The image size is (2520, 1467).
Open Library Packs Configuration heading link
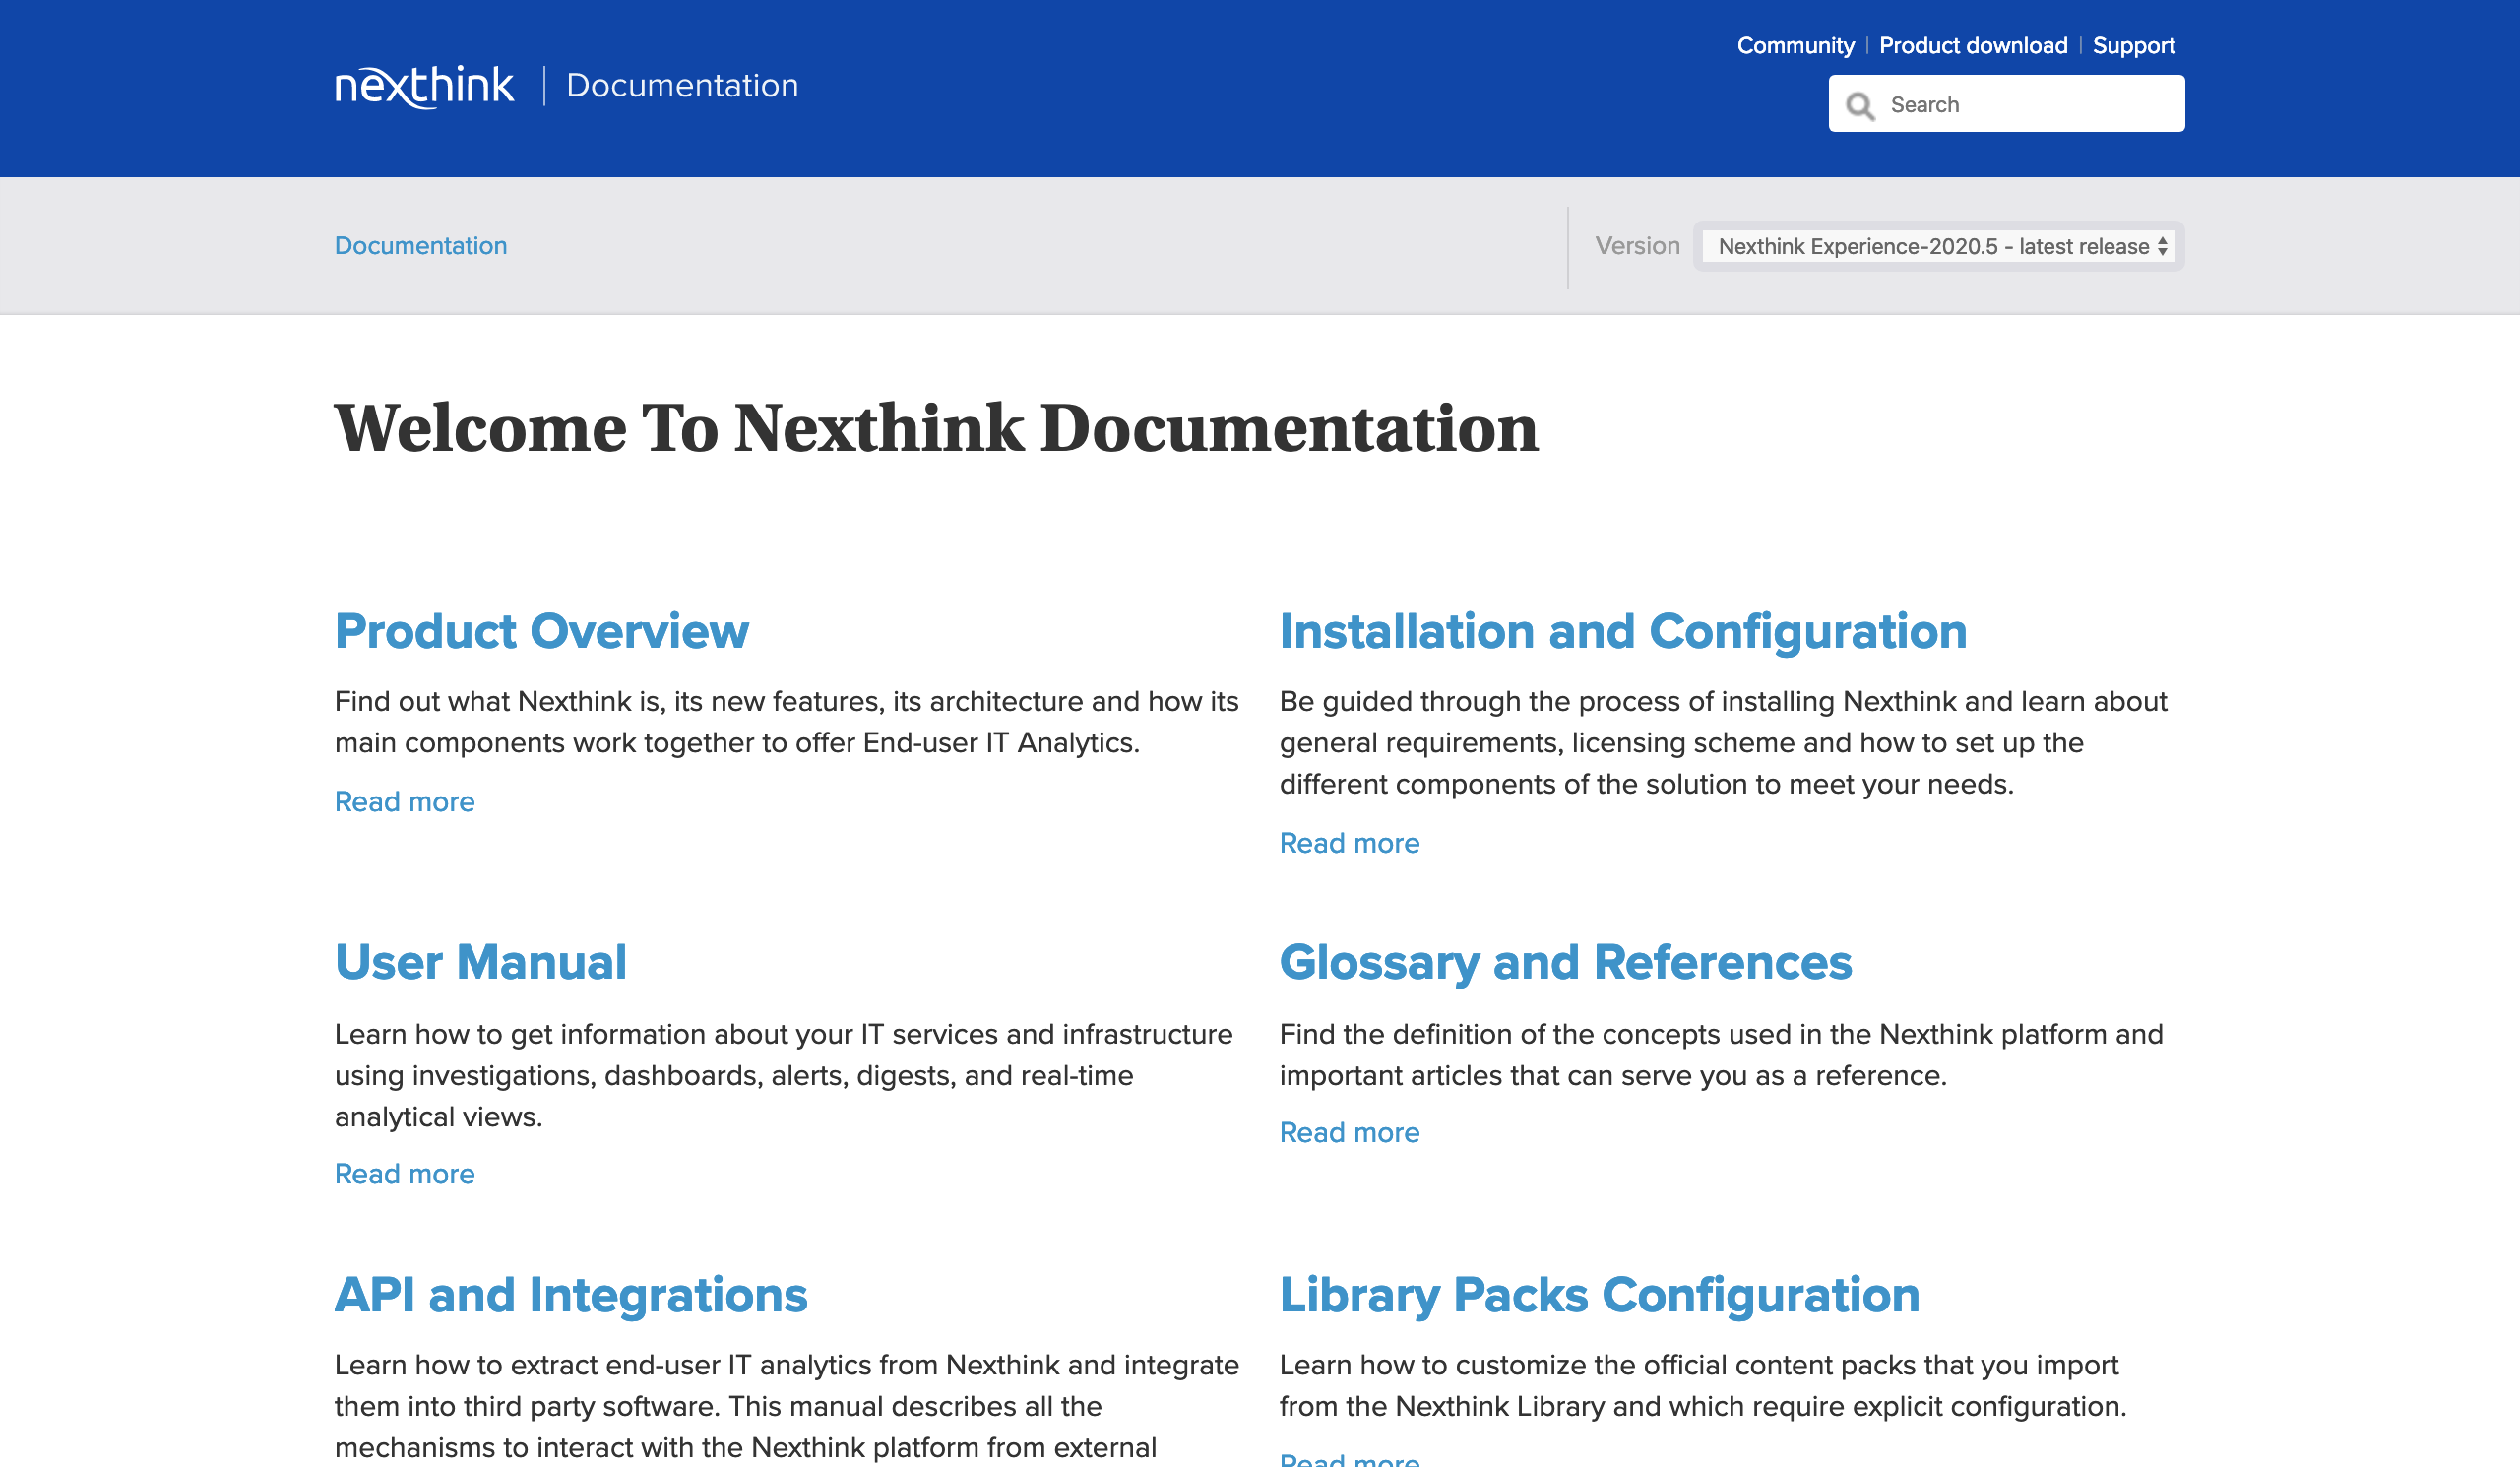click(x=1599, y=1295)
